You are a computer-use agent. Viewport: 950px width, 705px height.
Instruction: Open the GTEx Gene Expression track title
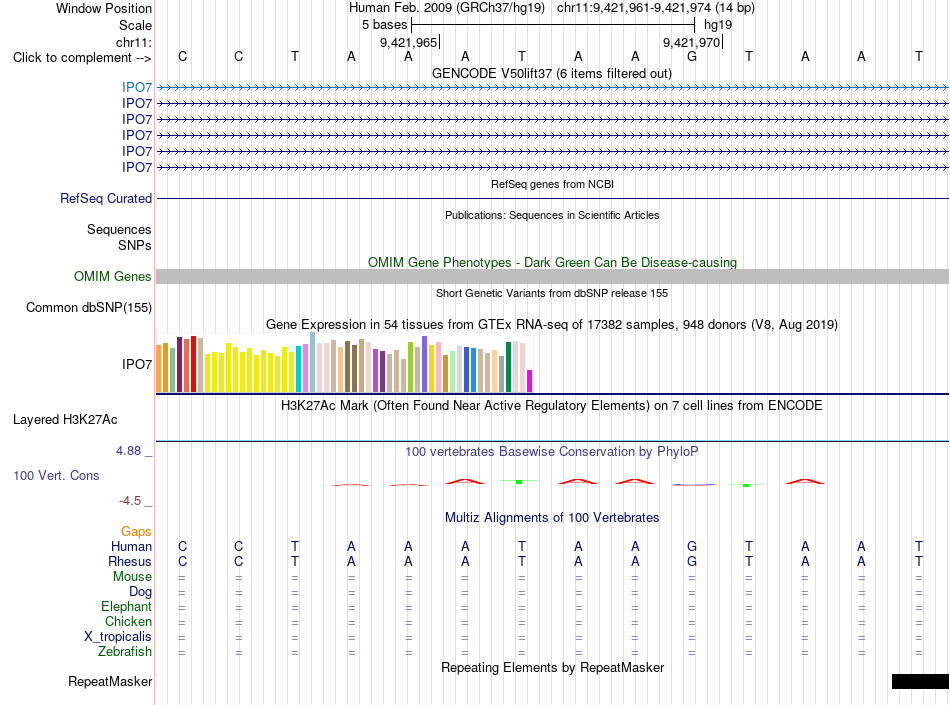[x=551, y=325]
